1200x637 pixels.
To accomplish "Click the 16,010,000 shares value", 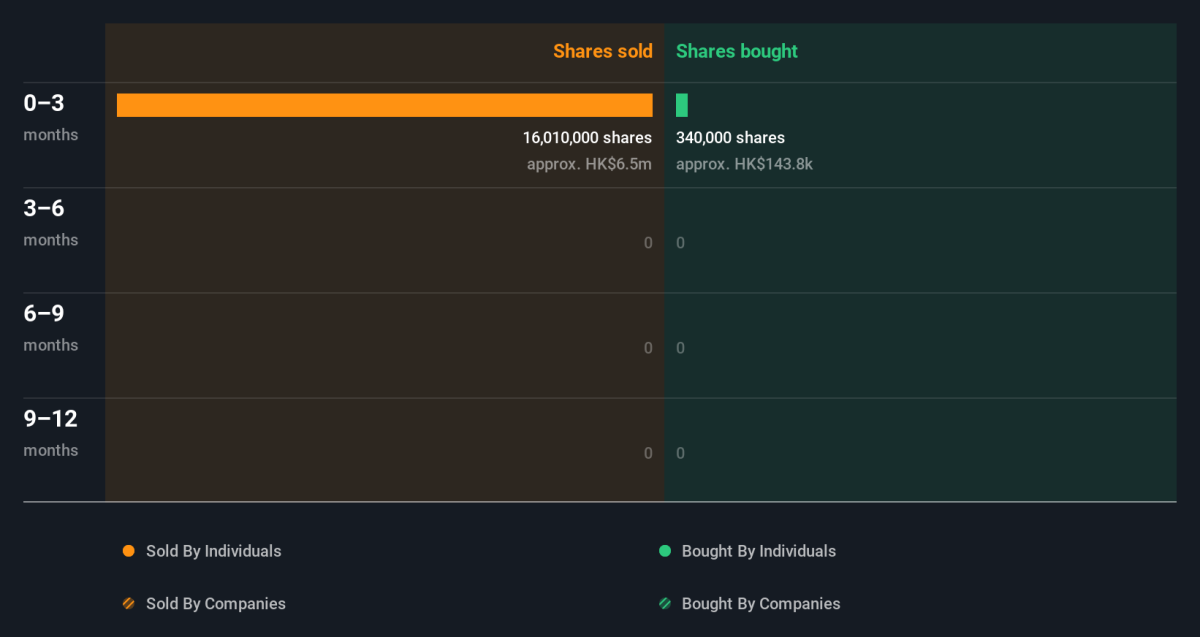I will click(587, 138).
